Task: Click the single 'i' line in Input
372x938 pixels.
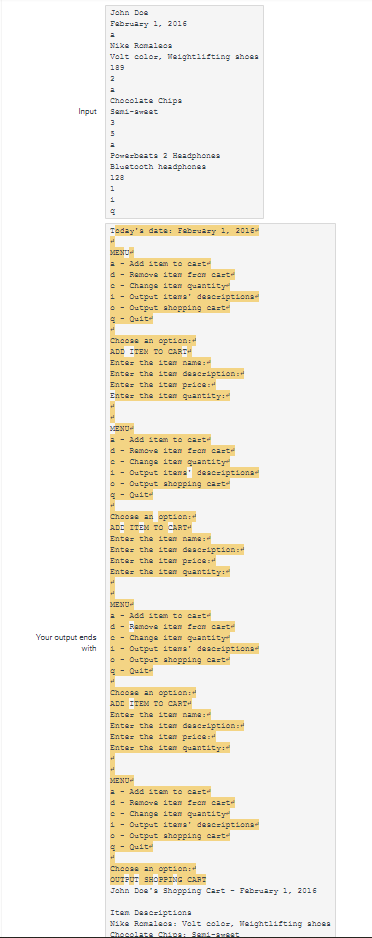Action: tap(112, 200)
